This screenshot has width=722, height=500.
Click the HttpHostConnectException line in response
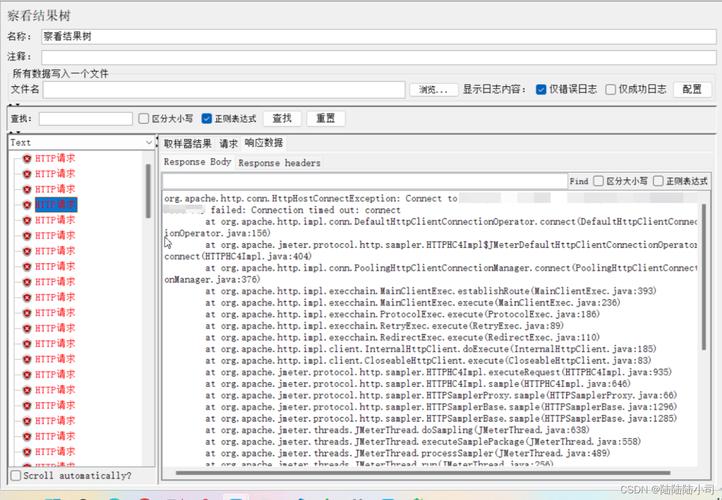tap(311, 199)
